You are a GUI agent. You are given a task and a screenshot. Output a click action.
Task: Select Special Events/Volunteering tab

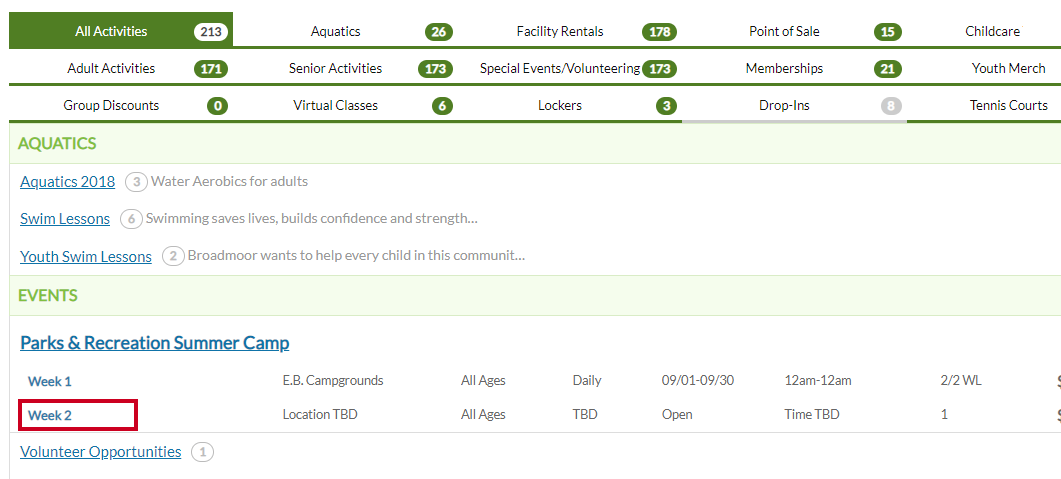pos(570,68)
